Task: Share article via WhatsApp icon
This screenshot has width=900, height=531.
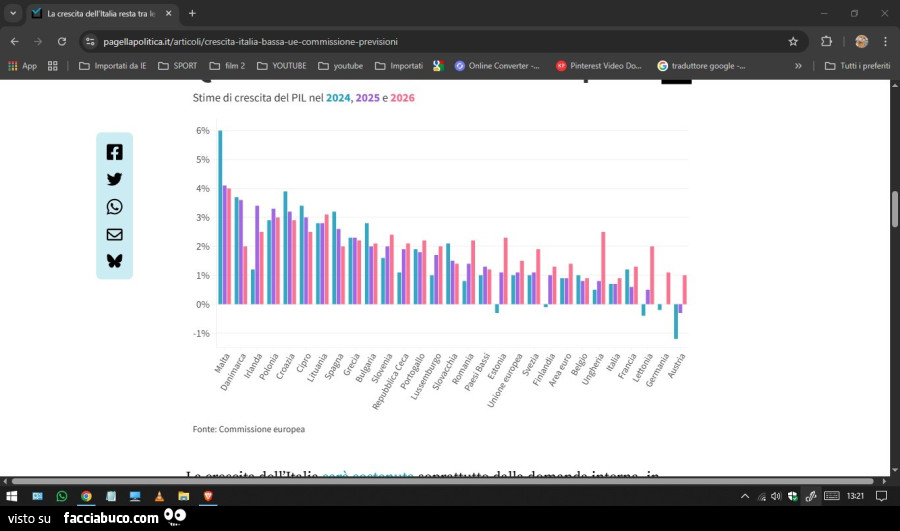Action: pos(114,207)
